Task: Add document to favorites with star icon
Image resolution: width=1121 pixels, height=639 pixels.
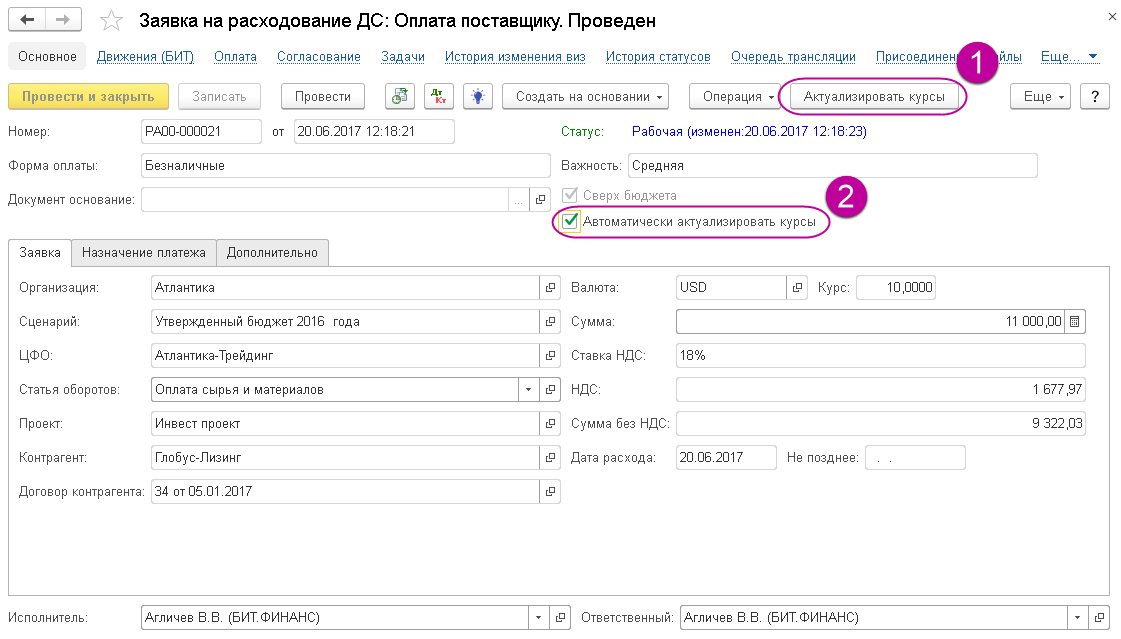Action: point(111,20)
